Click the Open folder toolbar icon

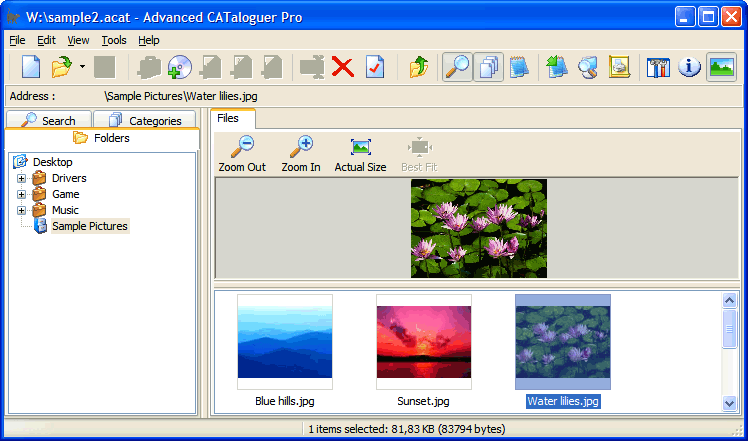(61, 67)
